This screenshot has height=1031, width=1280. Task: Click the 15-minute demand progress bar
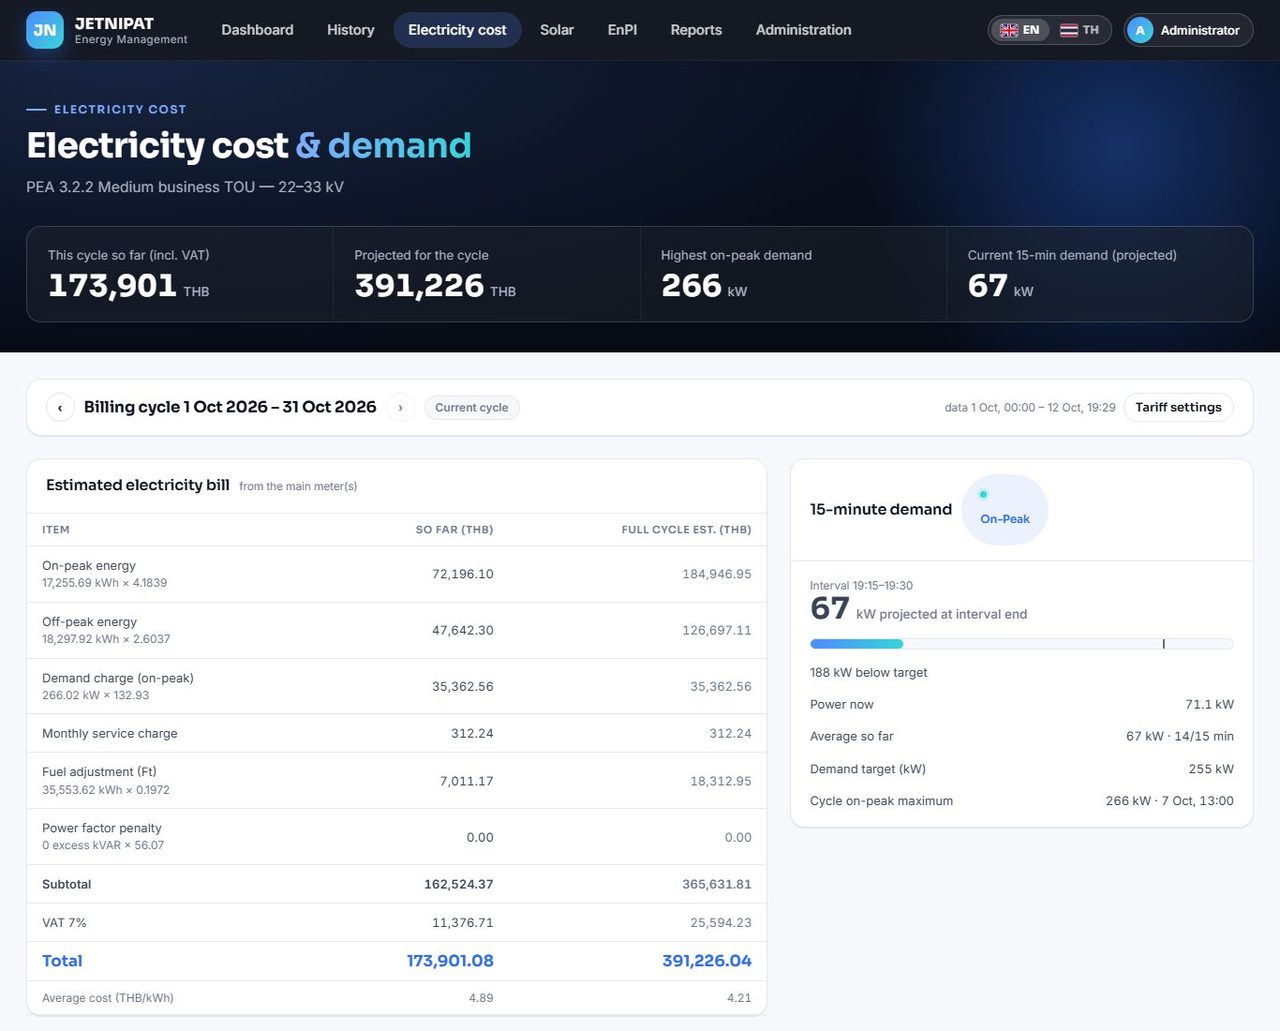click(1022, 644)
